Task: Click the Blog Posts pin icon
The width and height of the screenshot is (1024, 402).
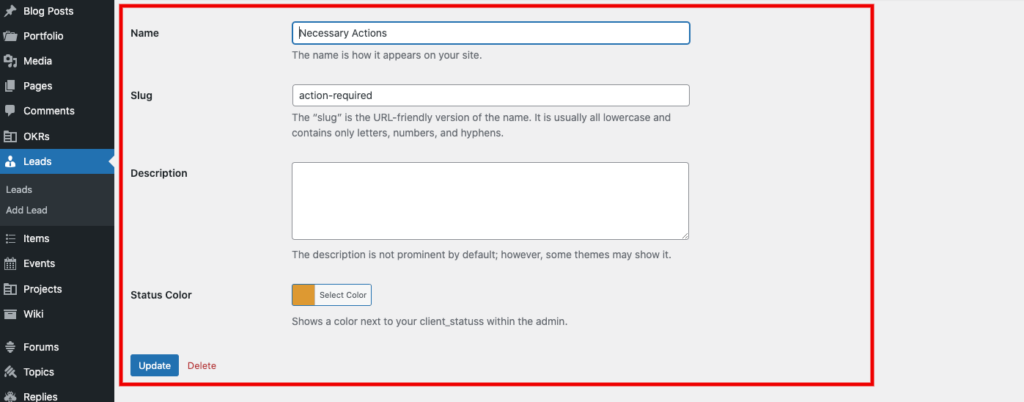Action: (x=10, y=10)
